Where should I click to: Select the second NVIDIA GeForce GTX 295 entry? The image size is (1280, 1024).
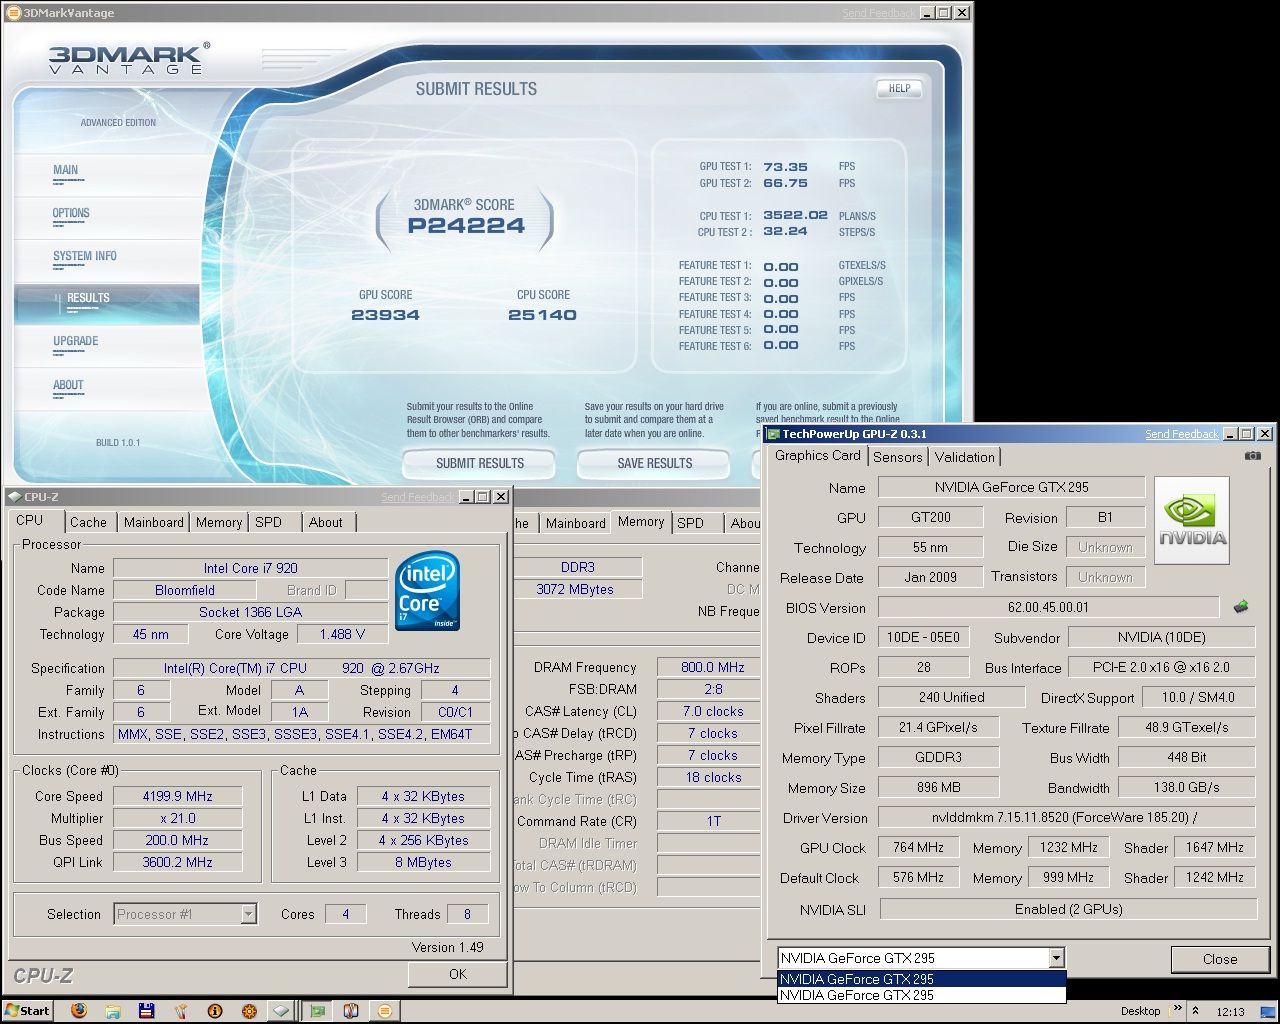pyautogui.click(x=921, y=995)
